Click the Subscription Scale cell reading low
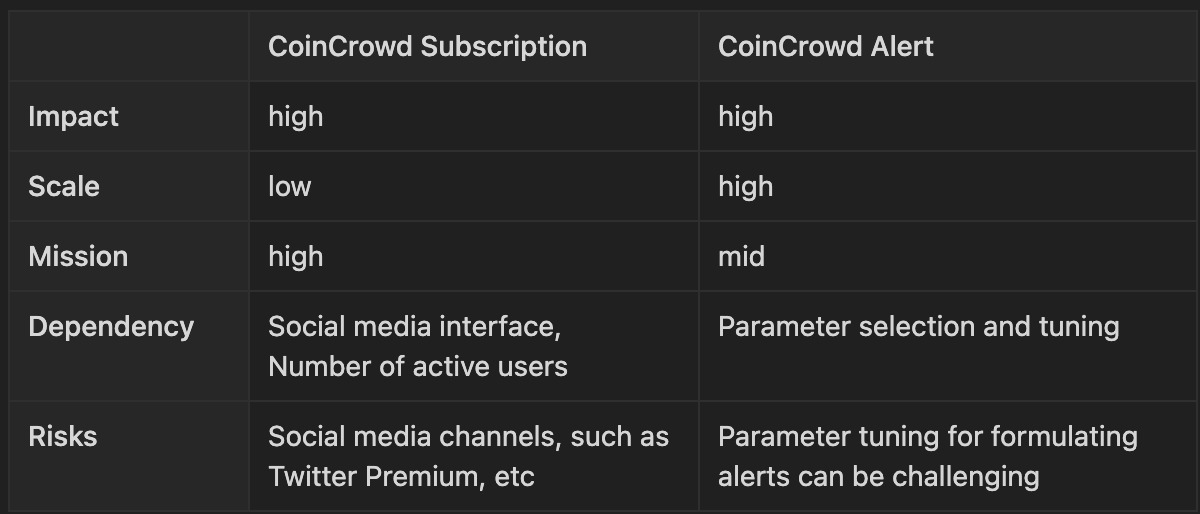This screenshot has height=514, width=1200. [x=290, y=187]
